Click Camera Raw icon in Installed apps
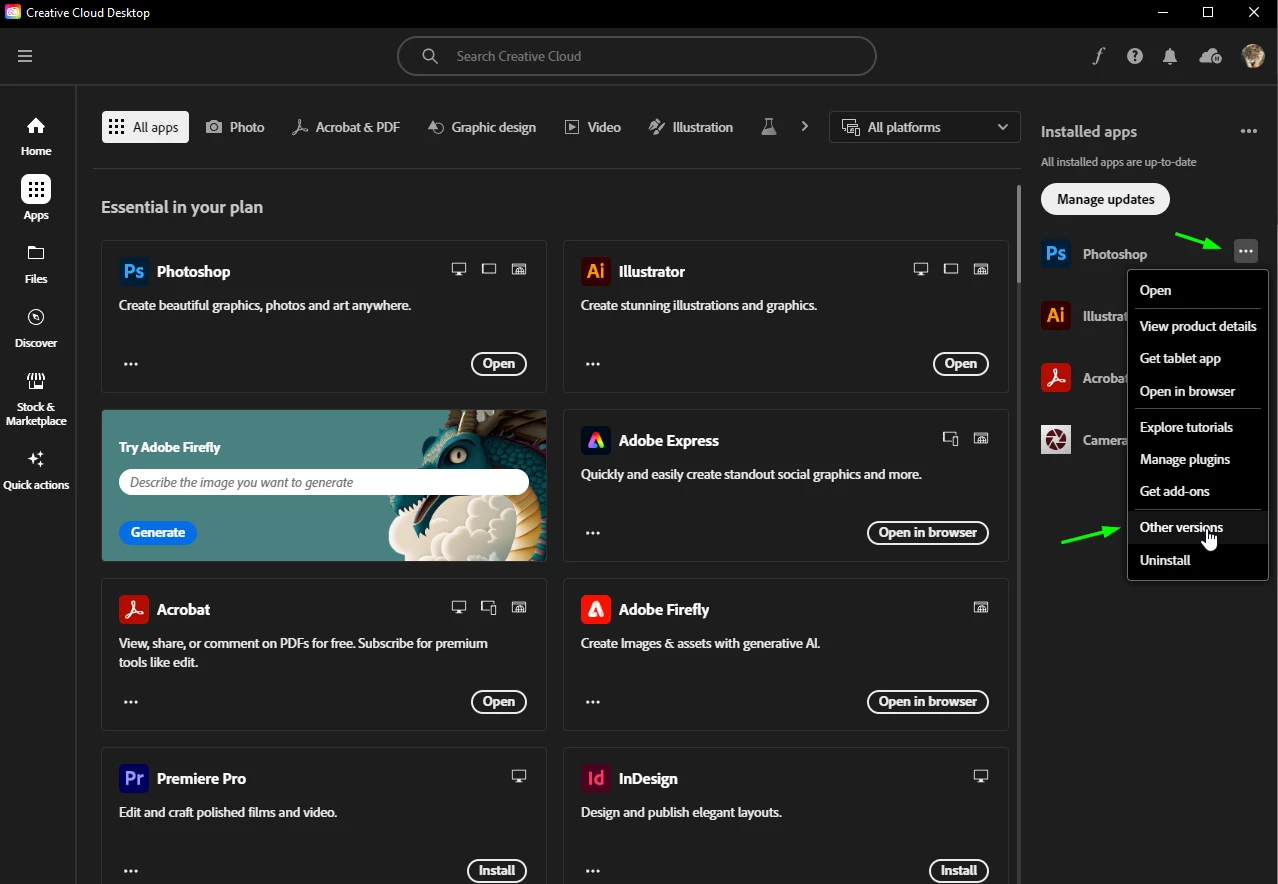This screenshot has height=884, width=1278. [x=1056, y=439]
